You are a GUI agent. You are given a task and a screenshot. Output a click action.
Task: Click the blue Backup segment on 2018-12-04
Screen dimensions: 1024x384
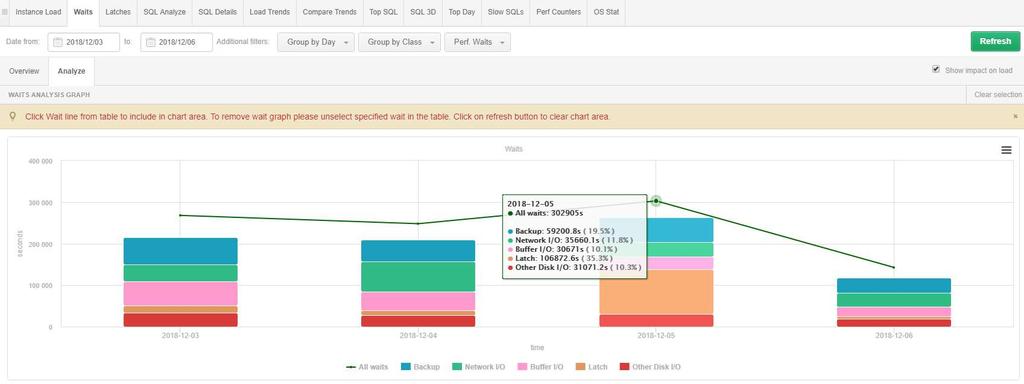(418, 251)
